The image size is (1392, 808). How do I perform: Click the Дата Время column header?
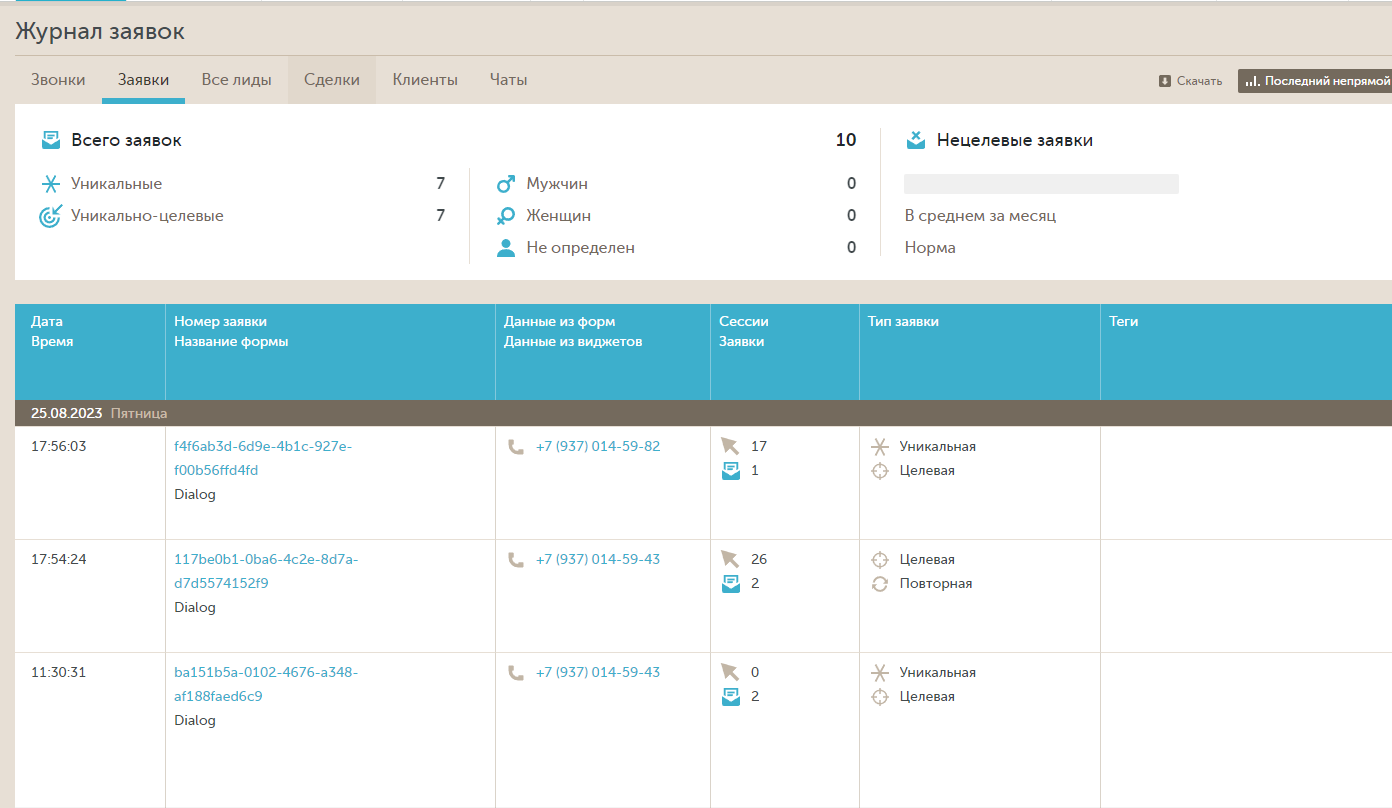(x=90, y=352)
